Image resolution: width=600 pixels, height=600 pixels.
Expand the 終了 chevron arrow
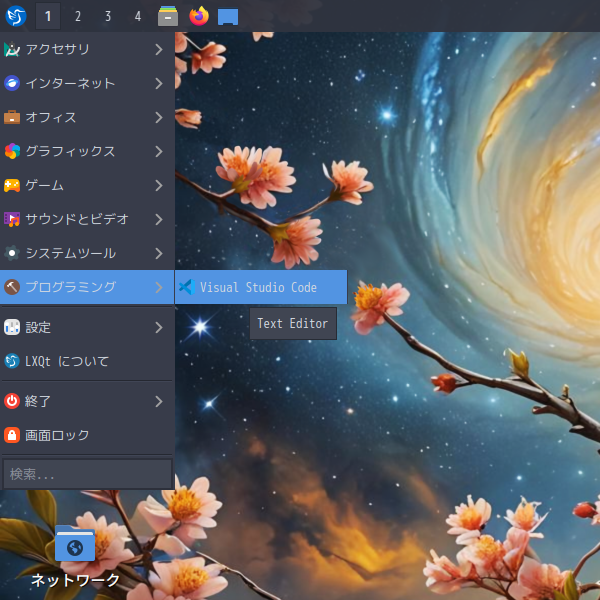click(x=159, y=401)
